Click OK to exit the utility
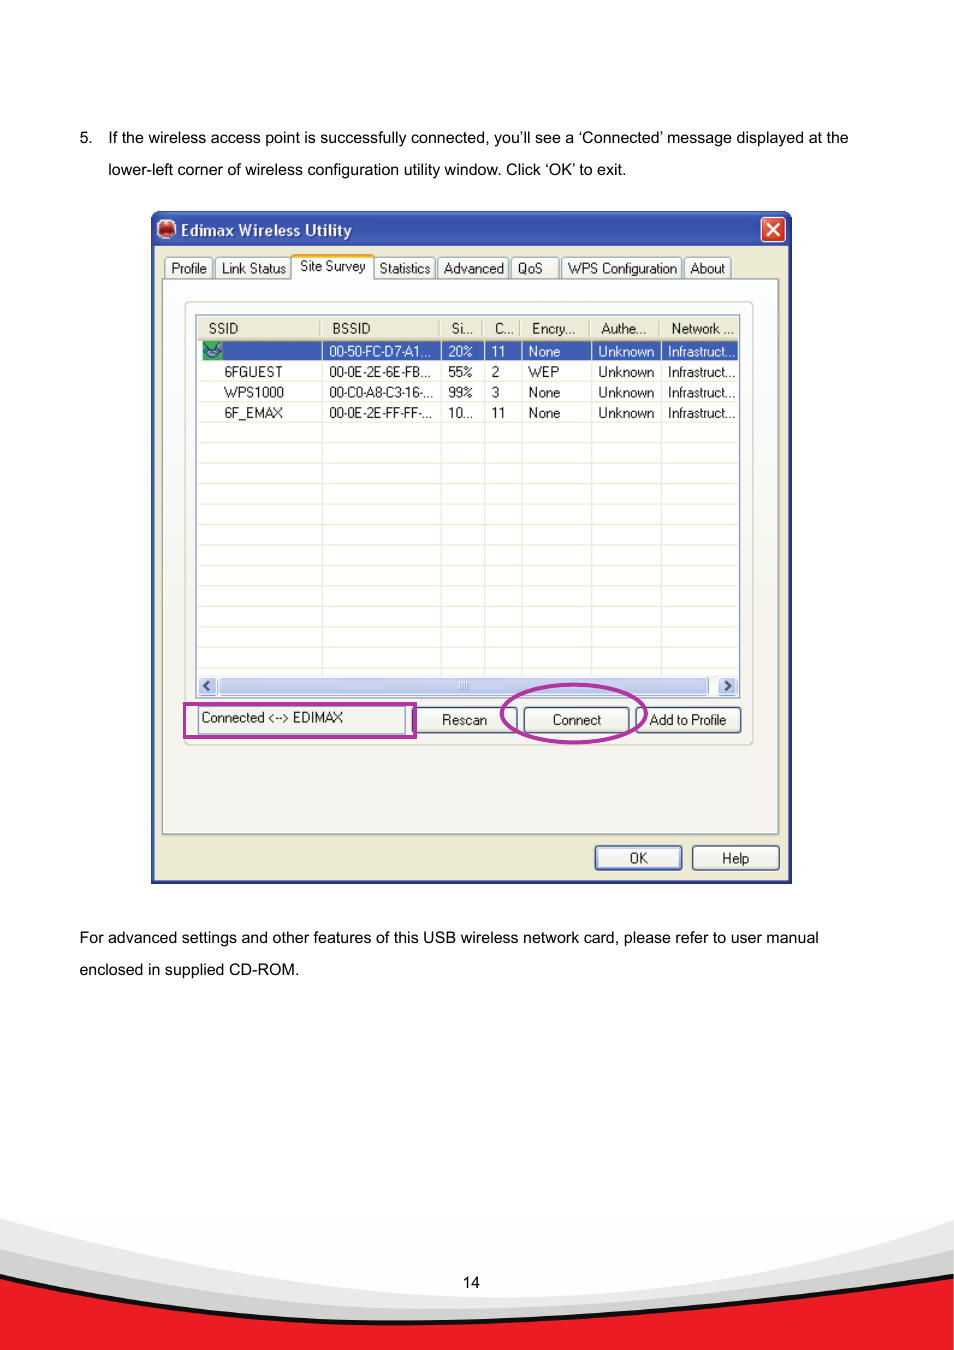 [639, 858]
